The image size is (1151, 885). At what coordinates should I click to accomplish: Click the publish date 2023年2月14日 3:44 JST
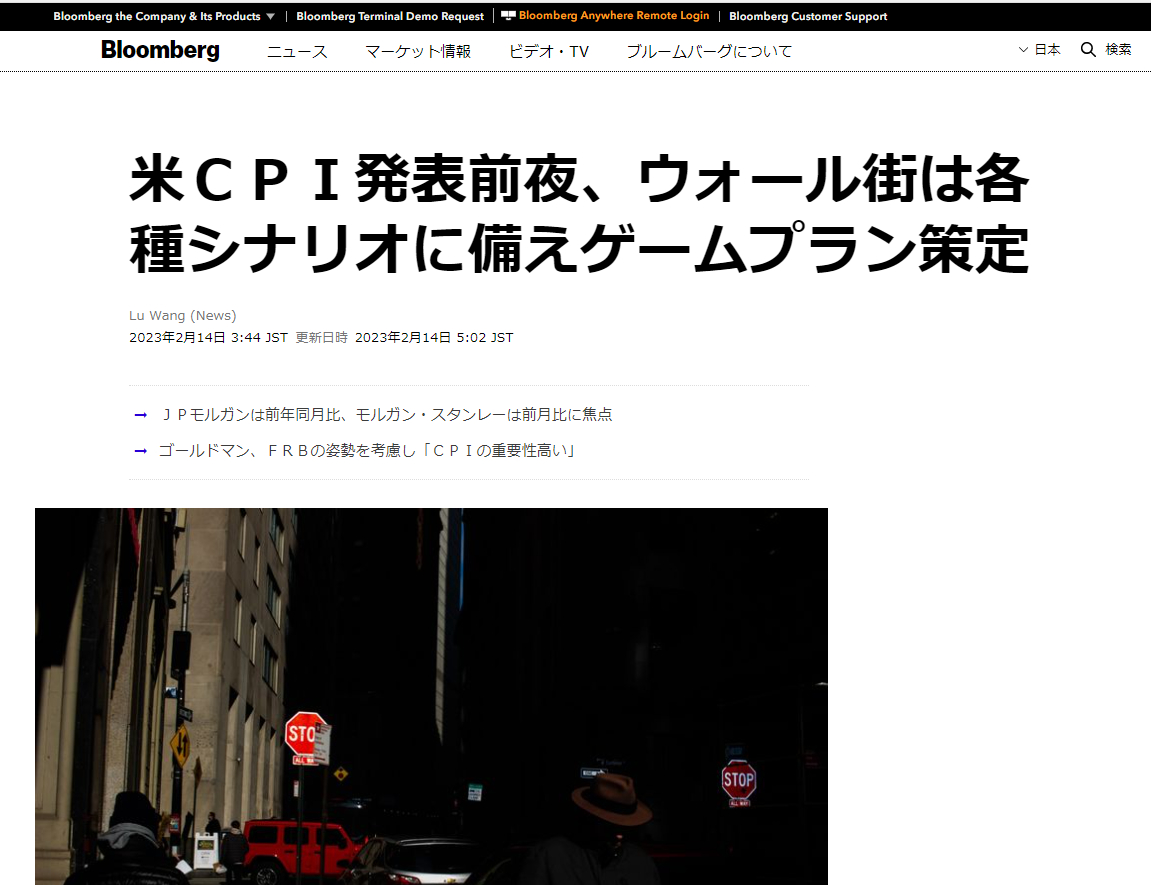208,338
